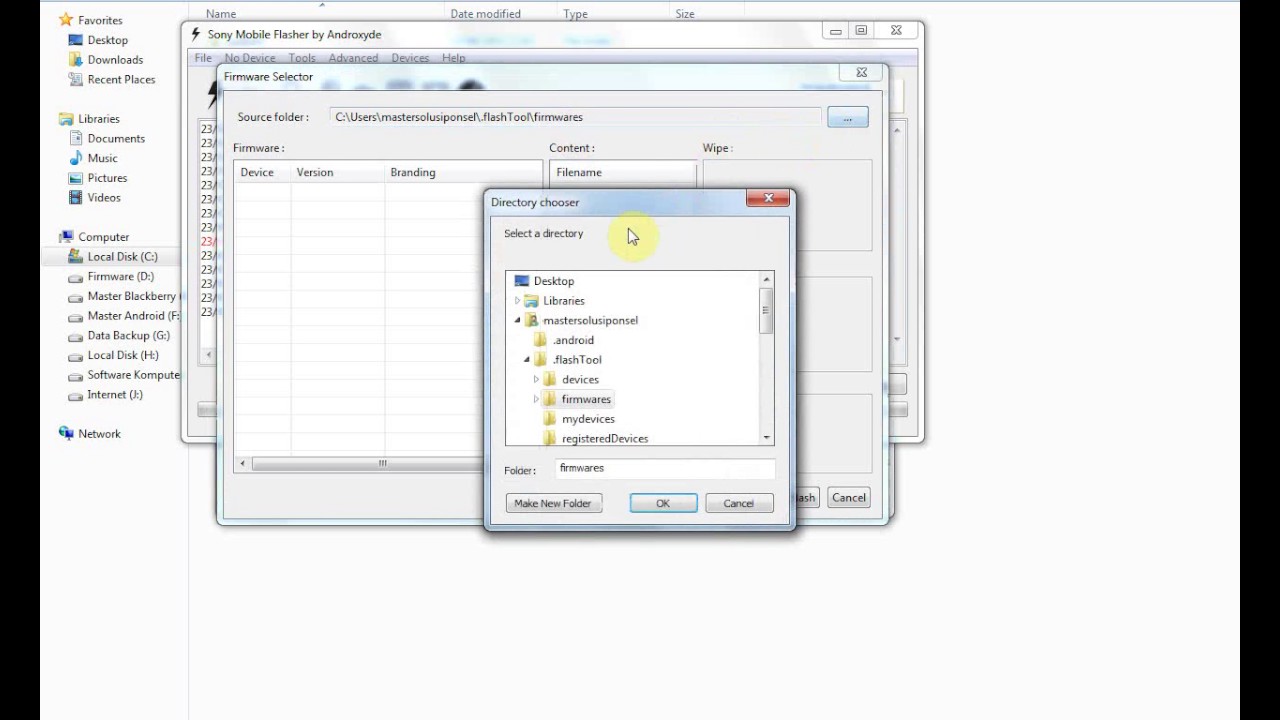Select Master Android (F:) drive

coord(133,316)
